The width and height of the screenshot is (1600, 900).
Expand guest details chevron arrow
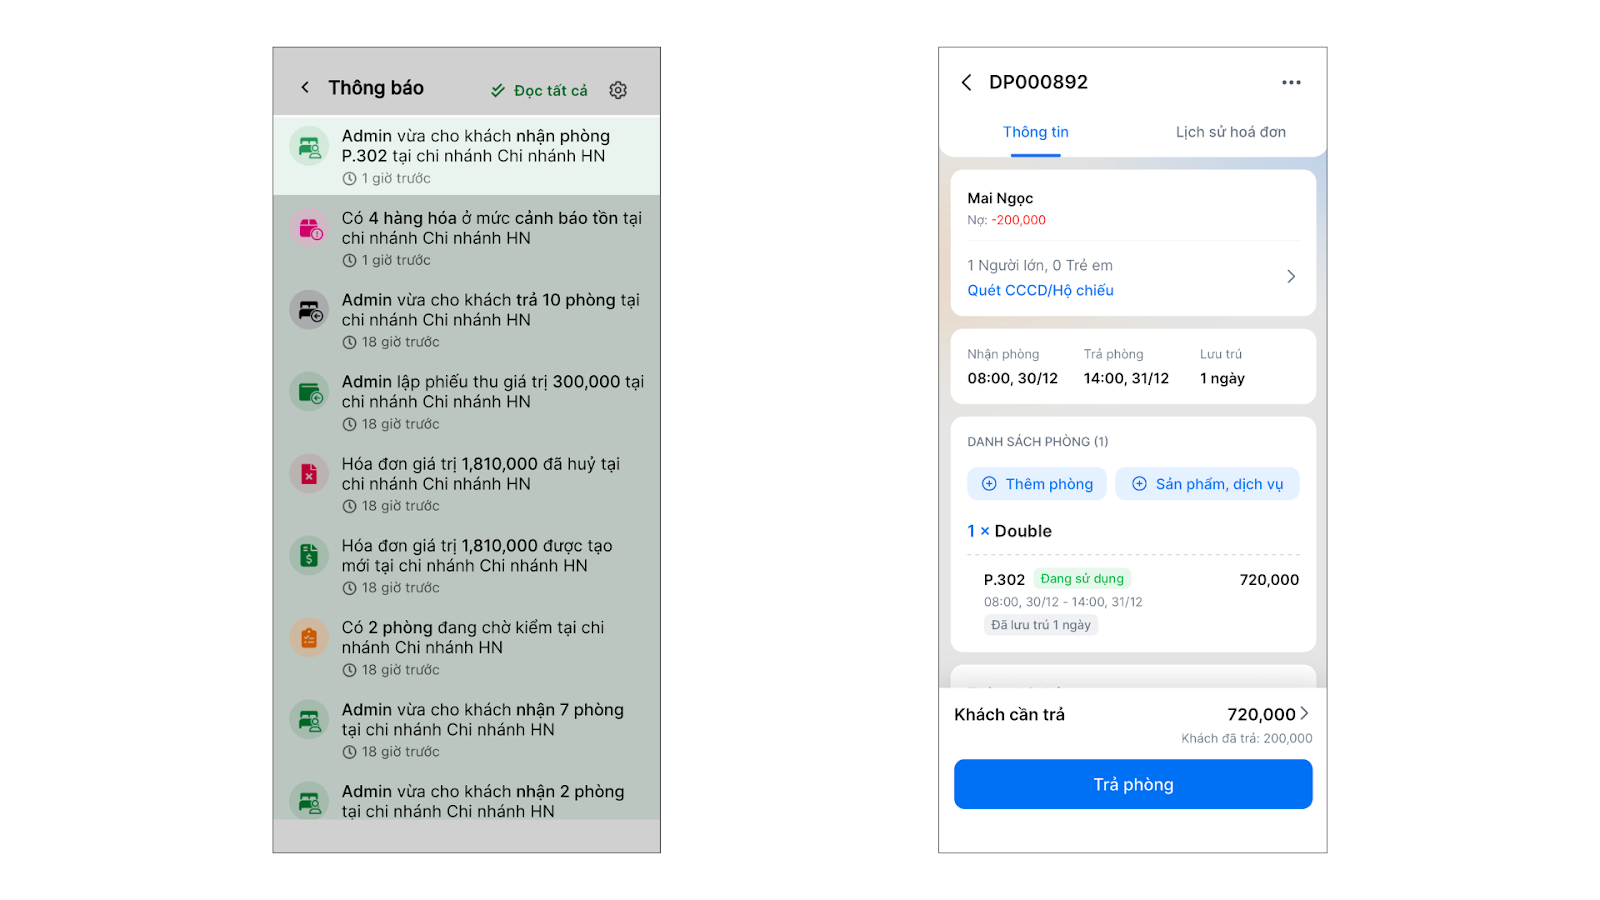[1290, 277]
